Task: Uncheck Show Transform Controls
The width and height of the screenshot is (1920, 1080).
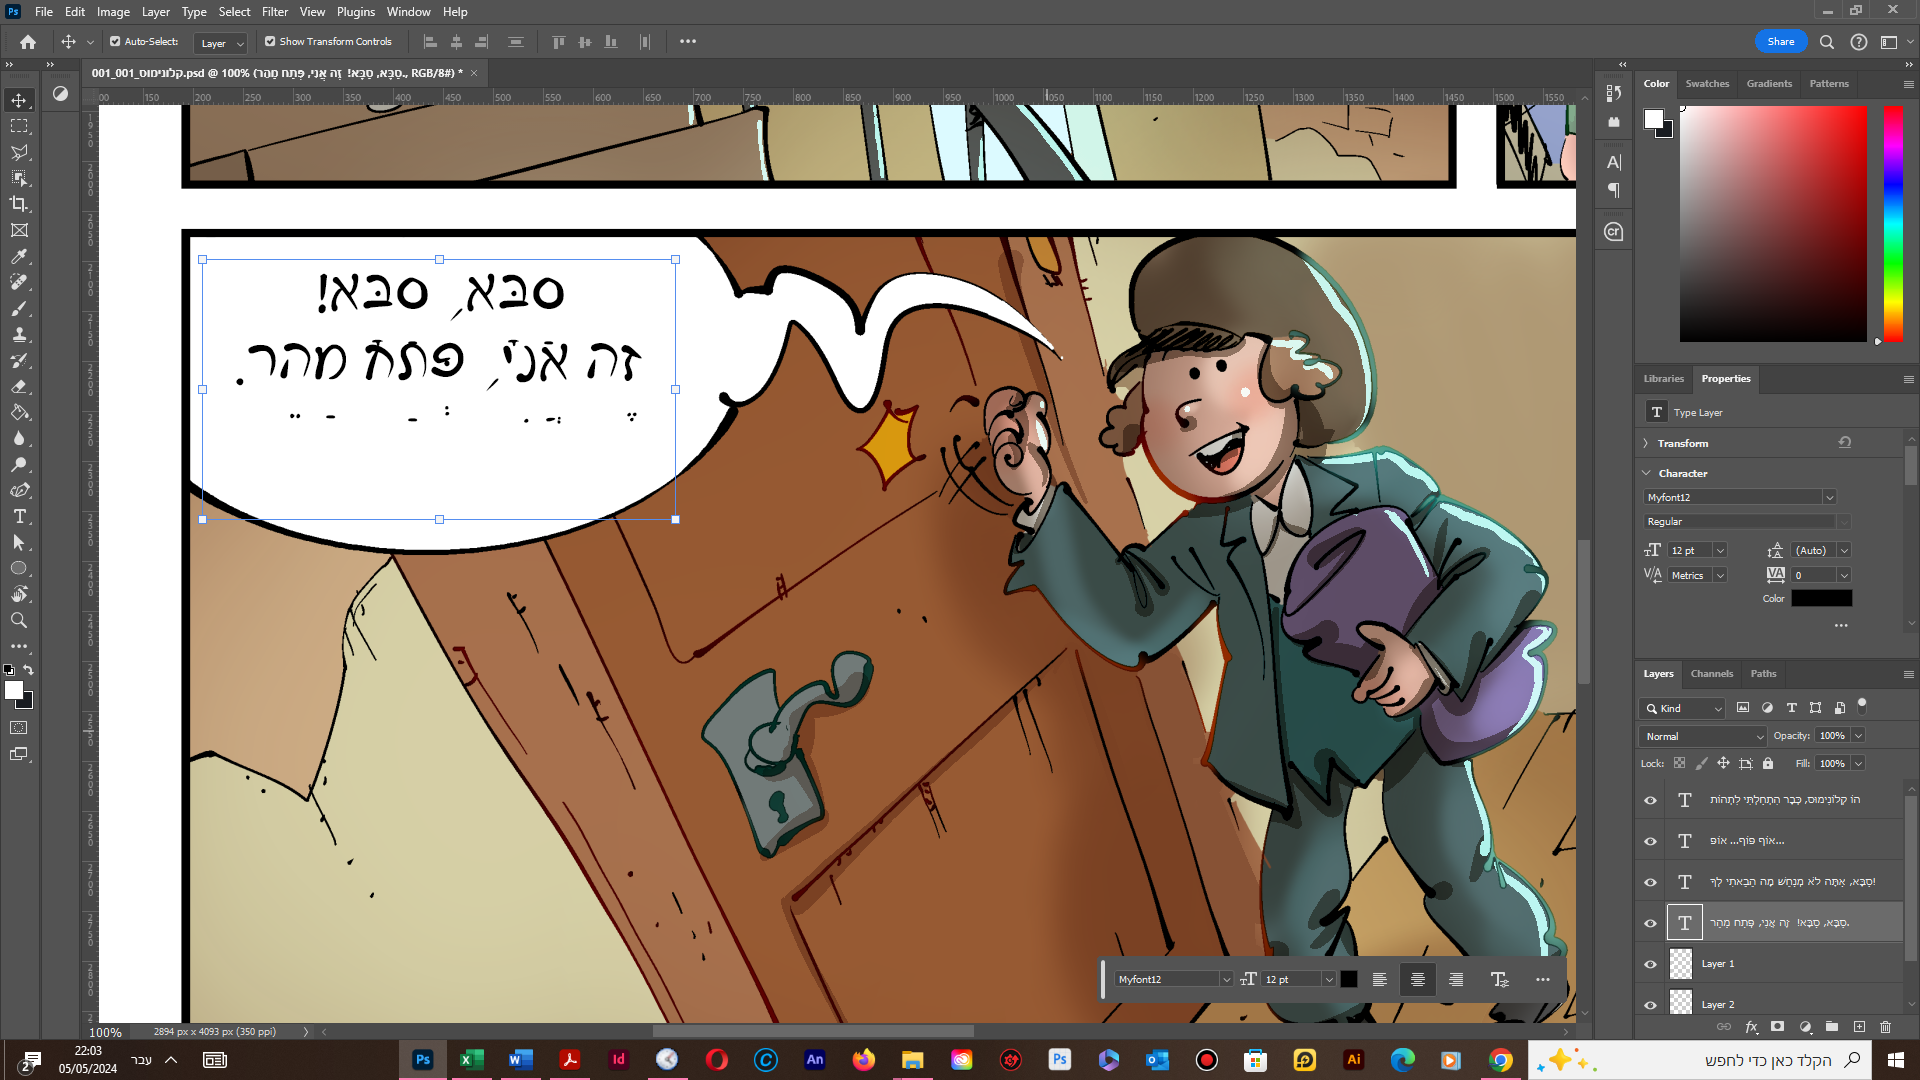Action: tap(270, 42)
